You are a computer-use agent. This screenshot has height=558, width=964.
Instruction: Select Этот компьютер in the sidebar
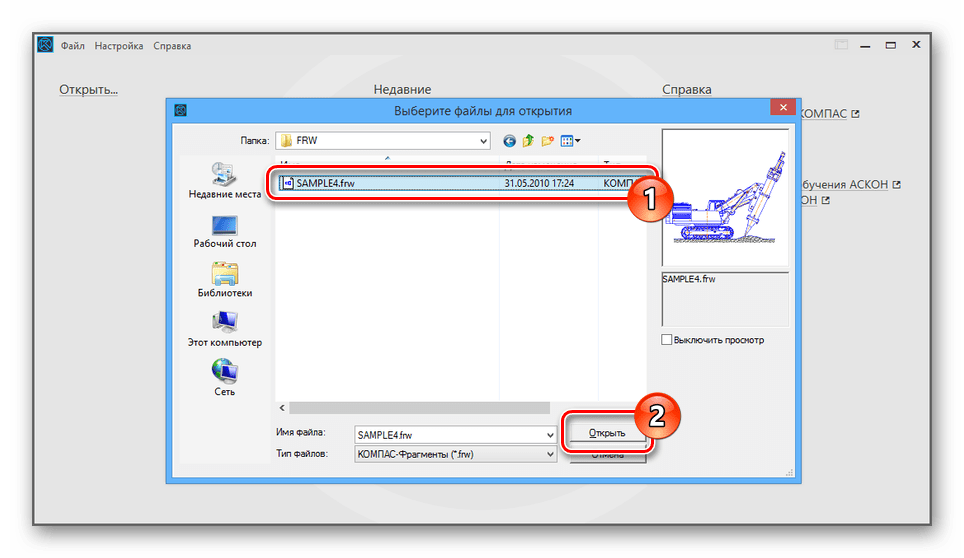click(x=225, y=329)
